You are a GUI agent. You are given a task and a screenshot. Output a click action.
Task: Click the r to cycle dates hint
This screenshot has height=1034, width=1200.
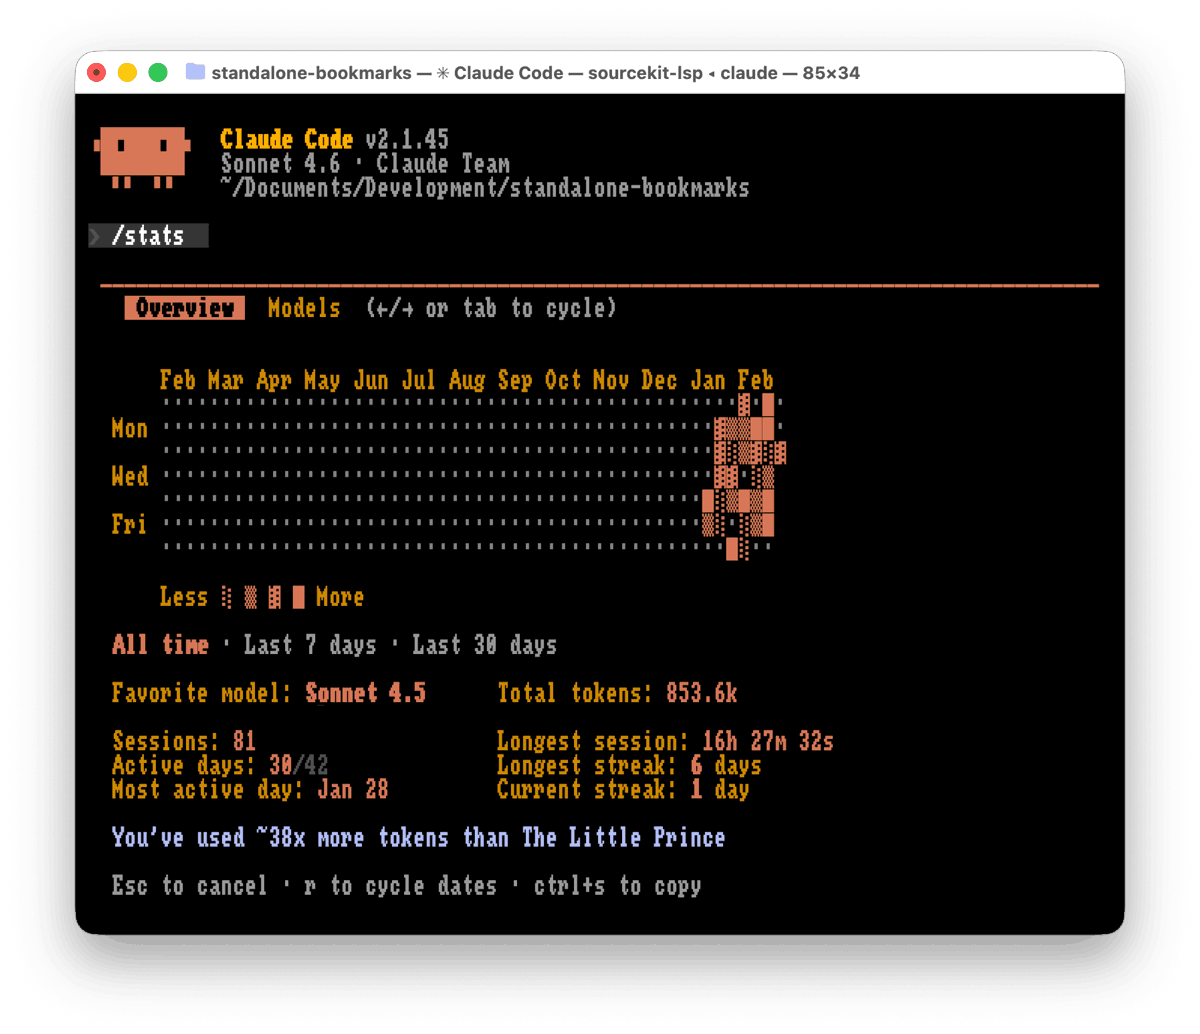[400, 885]
